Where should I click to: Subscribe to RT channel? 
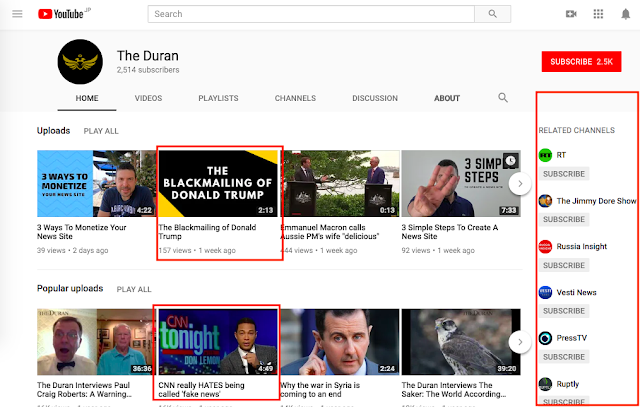click(x=564, y=174)
